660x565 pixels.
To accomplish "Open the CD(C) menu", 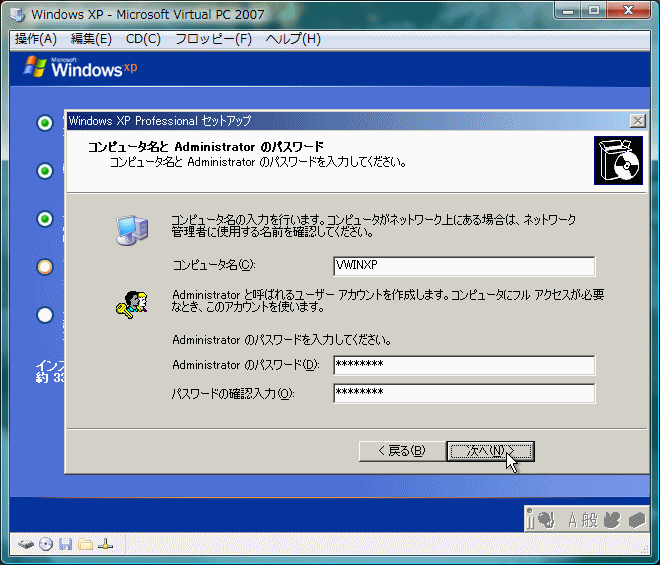I will coord(143,39).
